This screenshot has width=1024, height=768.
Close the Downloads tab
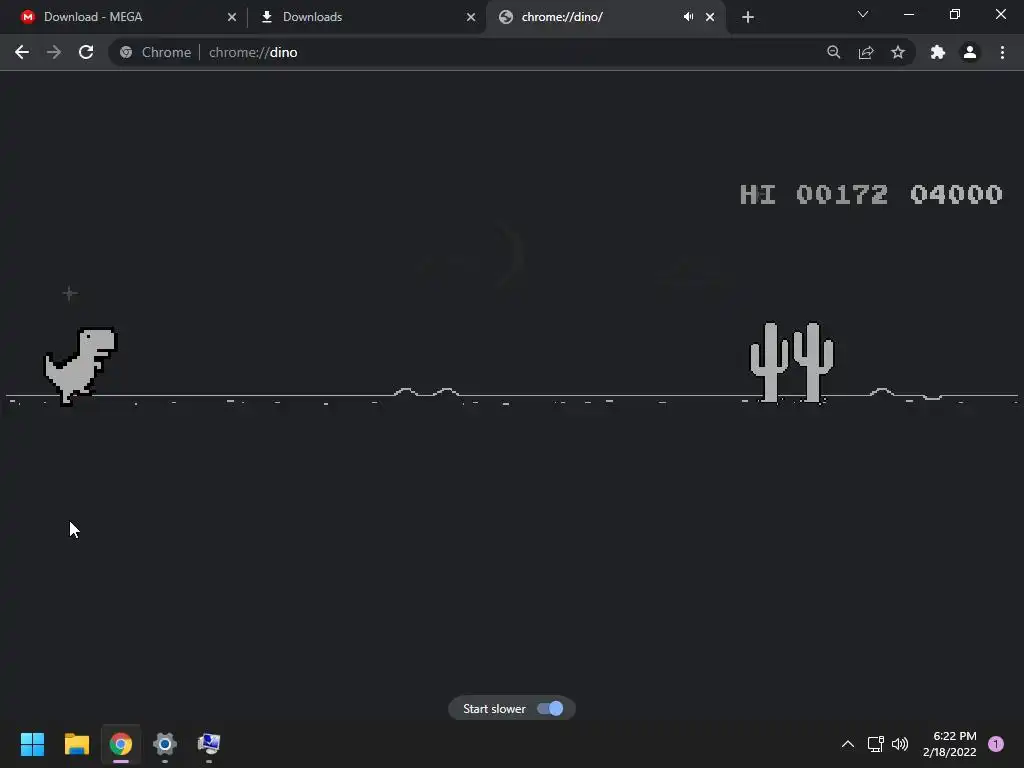pos(471,17)
